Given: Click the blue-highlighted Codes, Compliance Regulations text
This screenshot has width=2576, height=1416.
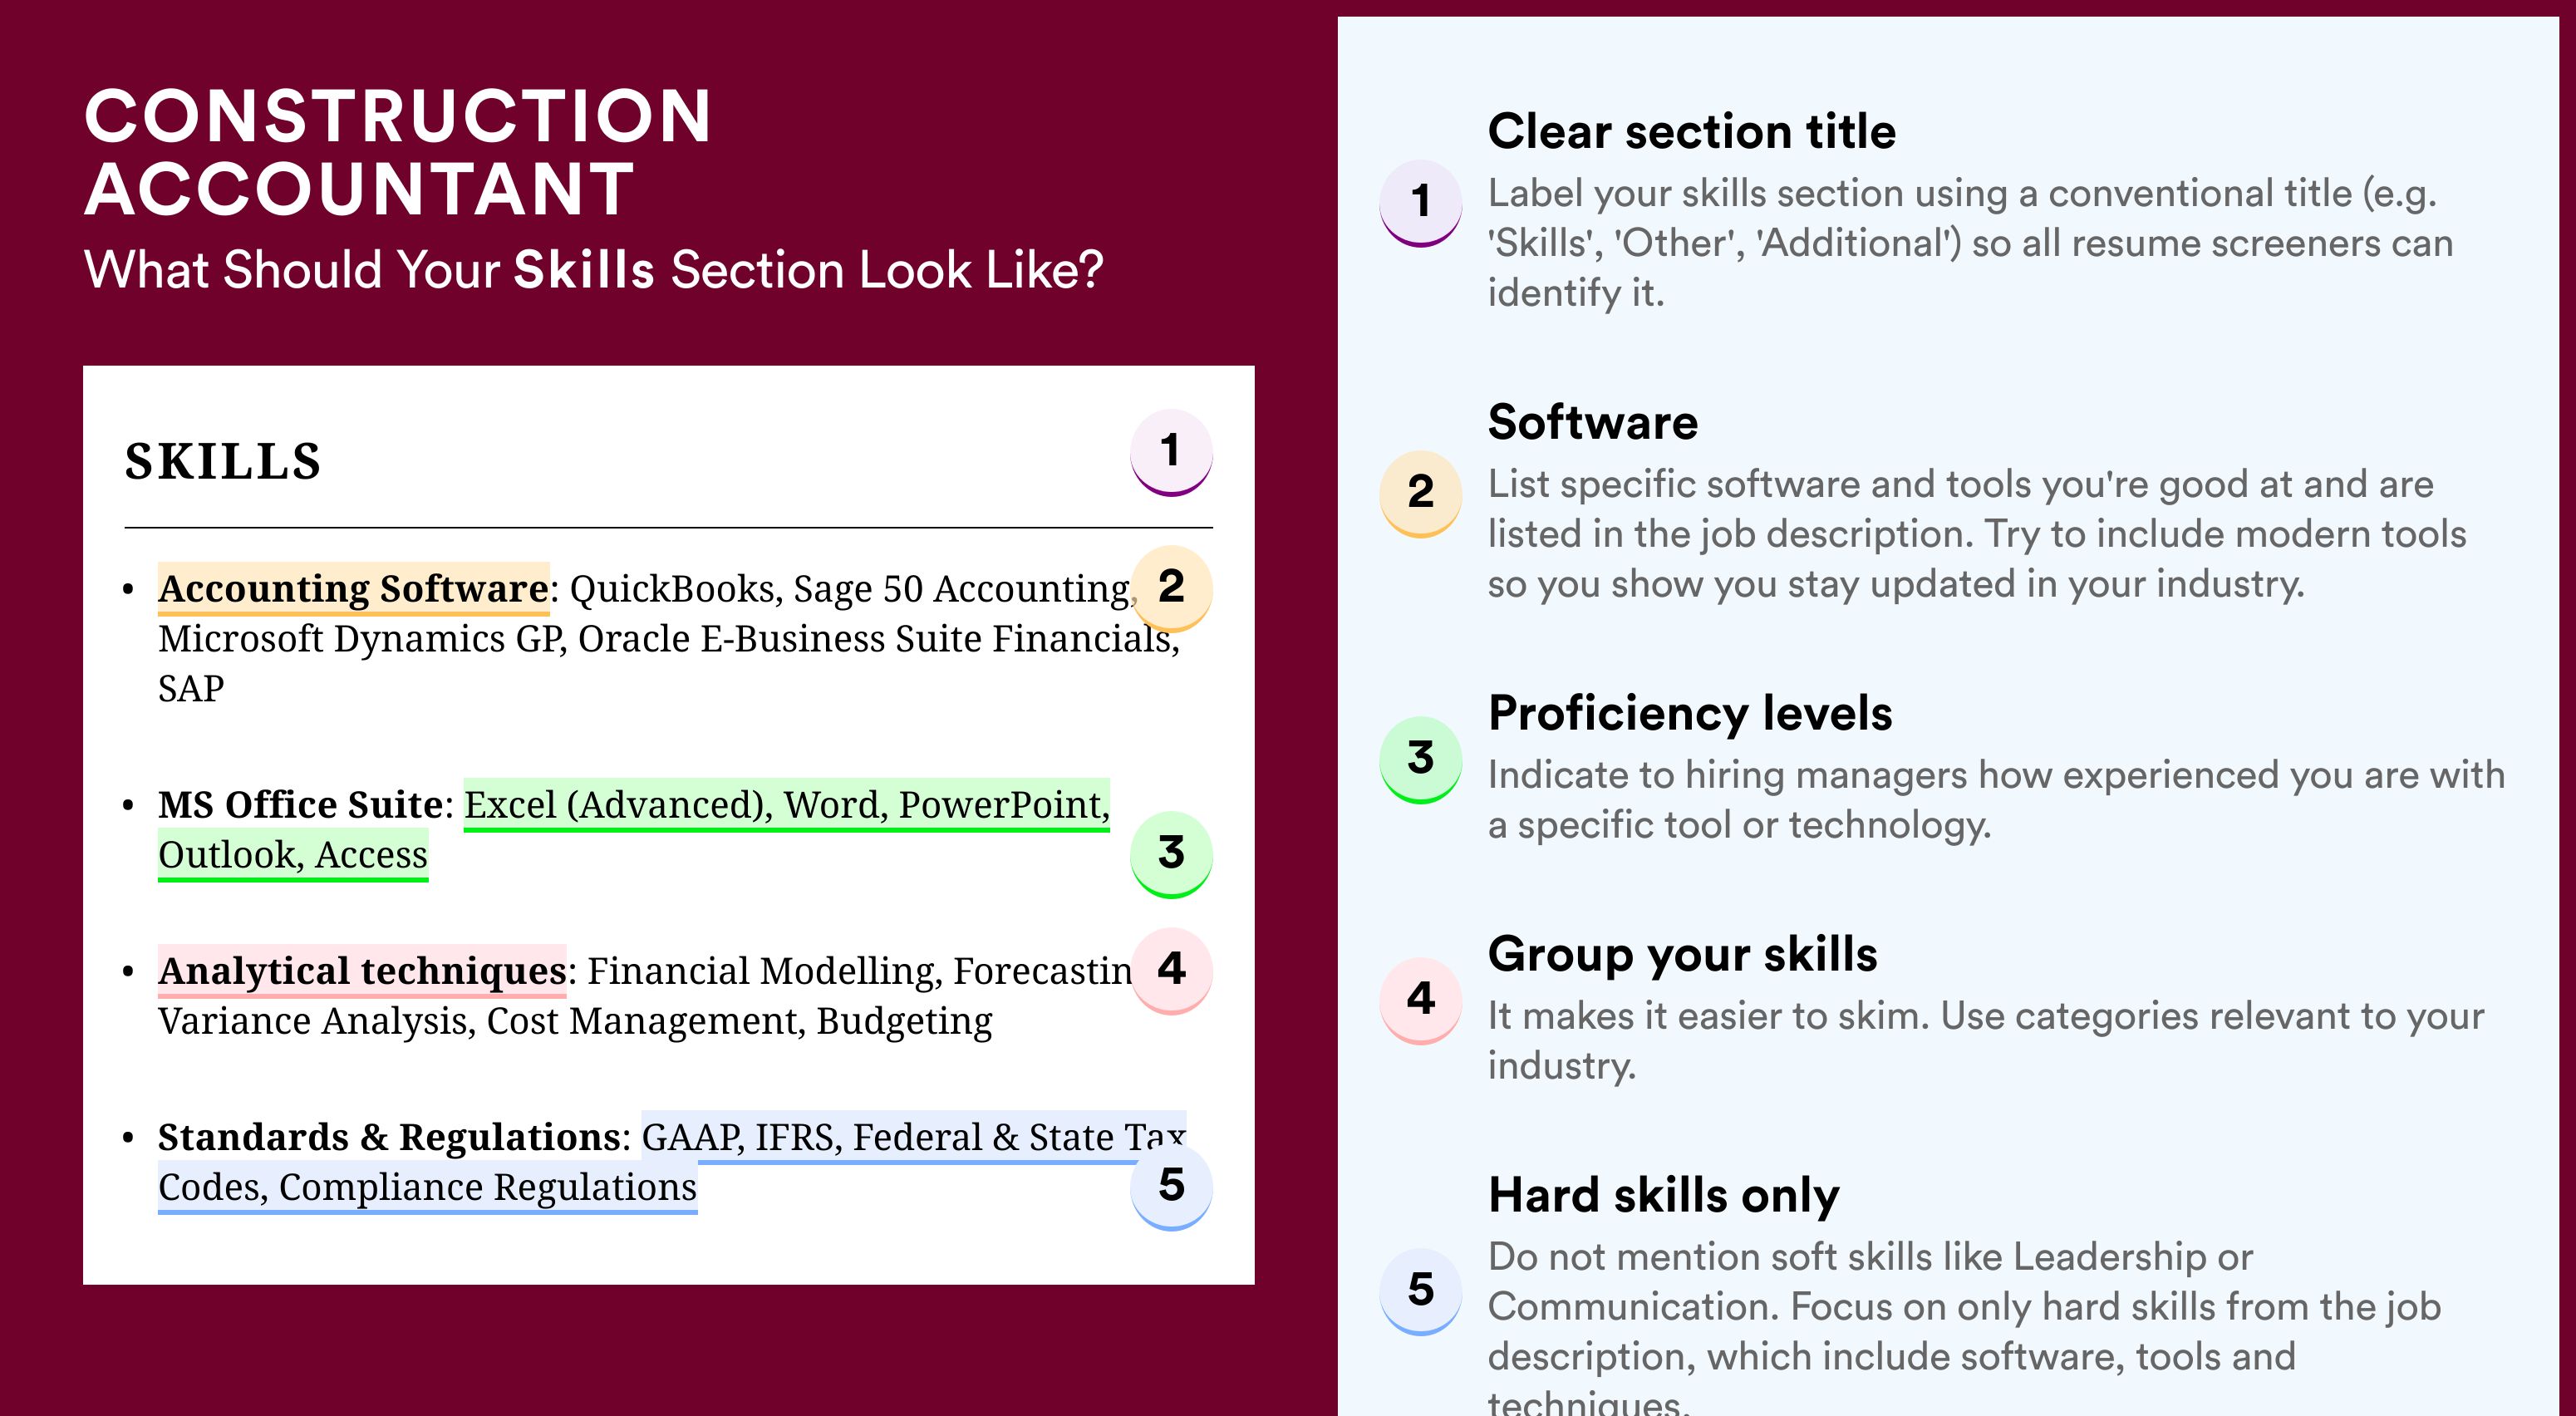Looking at the screenshot, I should coord(427,1187).
